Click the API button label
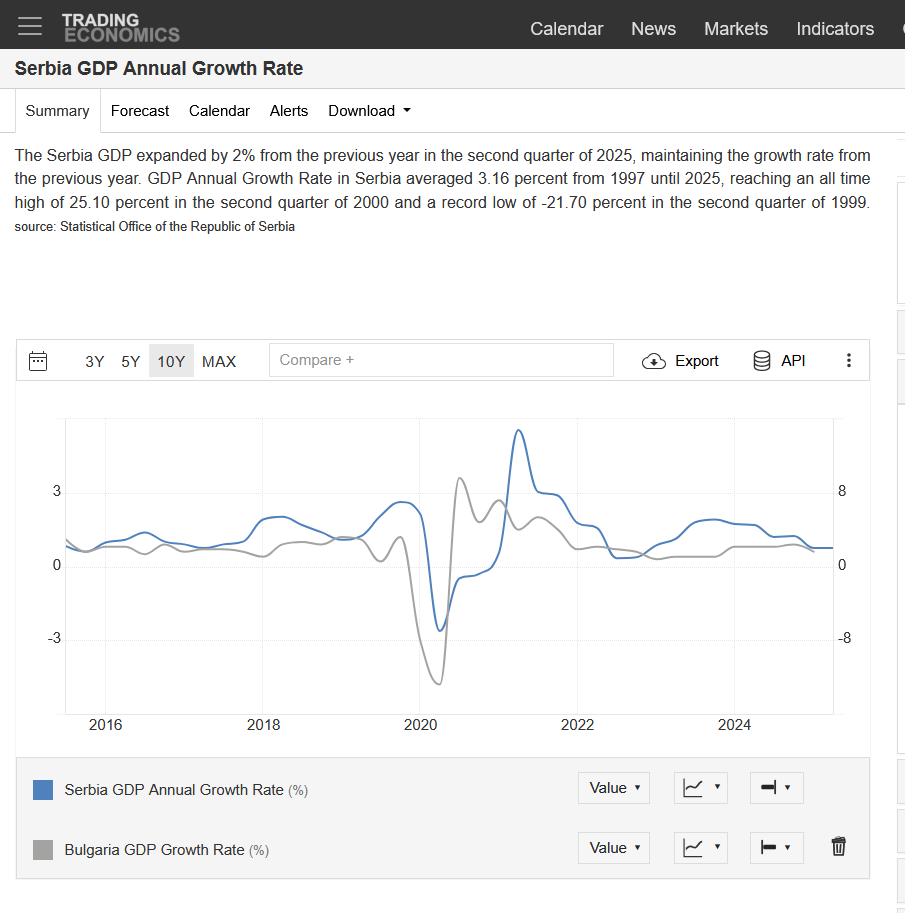Image resolution: width=905 pixels, height=913 pixels. coord(793,361)
